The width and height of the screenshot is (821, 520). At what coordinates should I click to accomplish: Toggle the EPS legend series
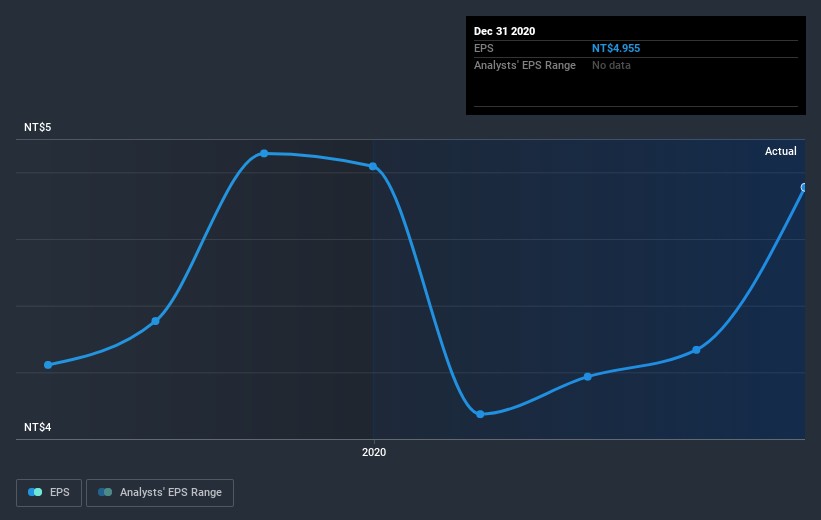(x=49, y=492)
